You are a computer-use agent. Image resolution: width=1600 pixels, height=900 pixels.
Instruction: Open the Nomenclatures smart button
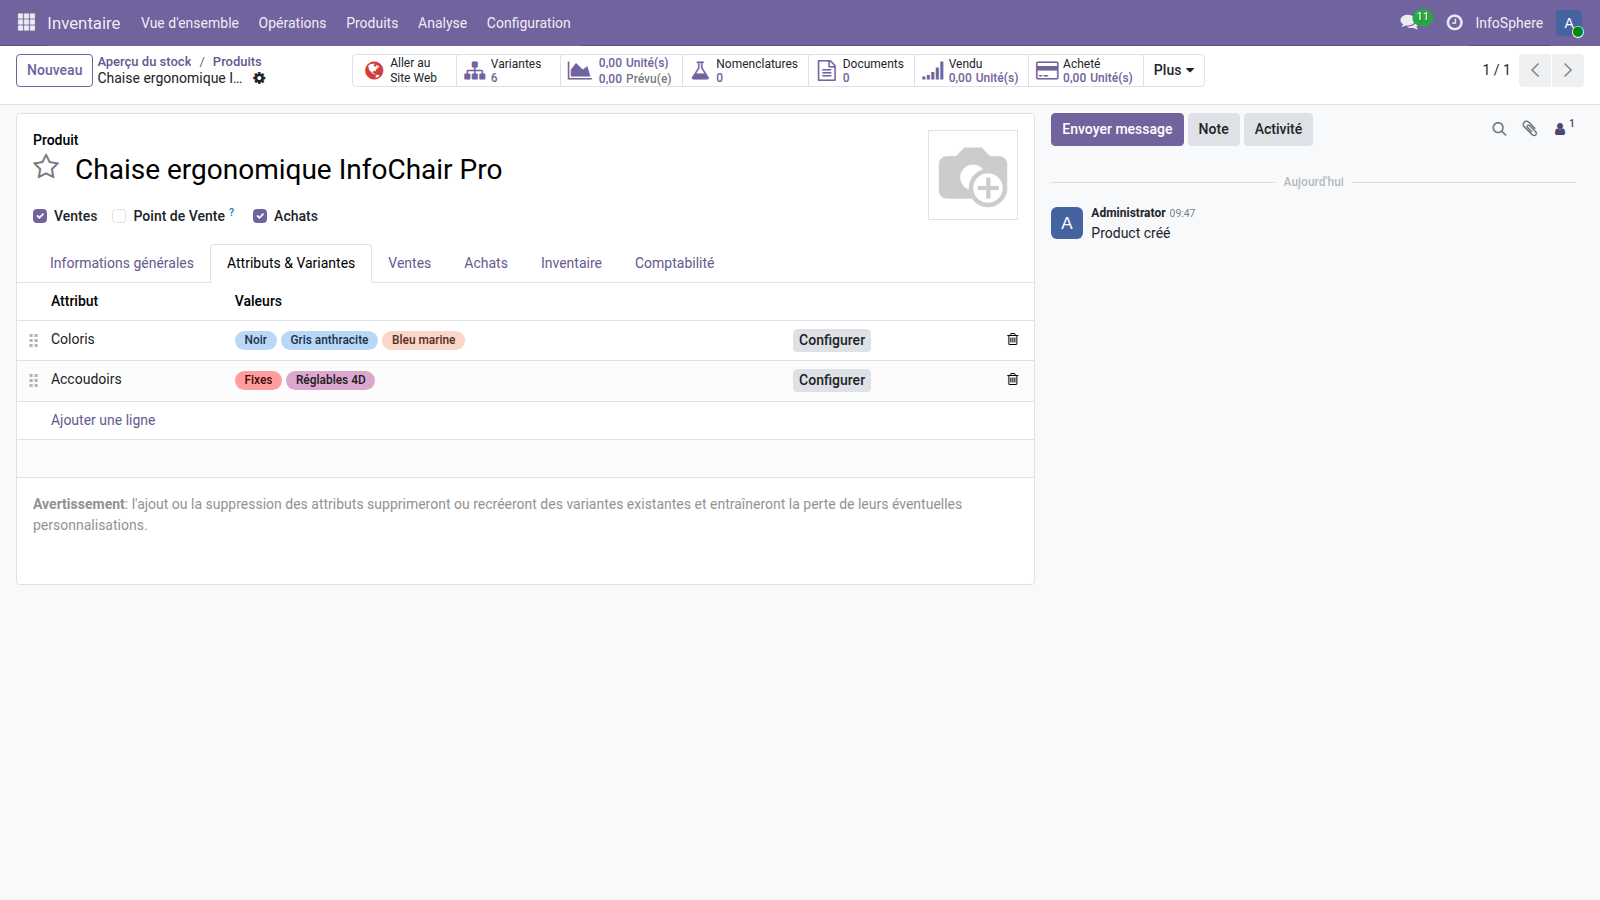(x=745, y=70)
